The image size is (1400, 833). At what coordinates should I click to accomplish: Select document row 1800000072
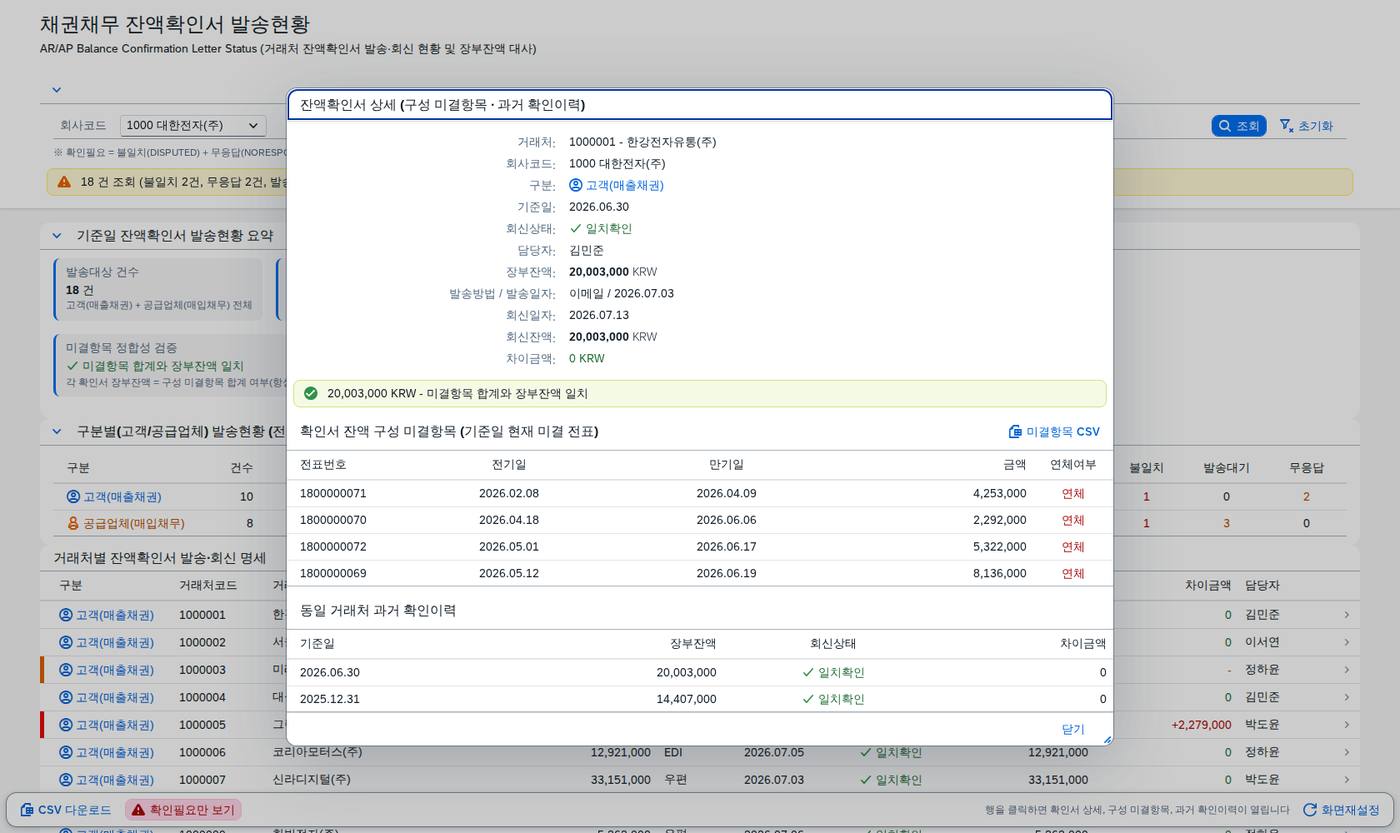tap(699, 547)
